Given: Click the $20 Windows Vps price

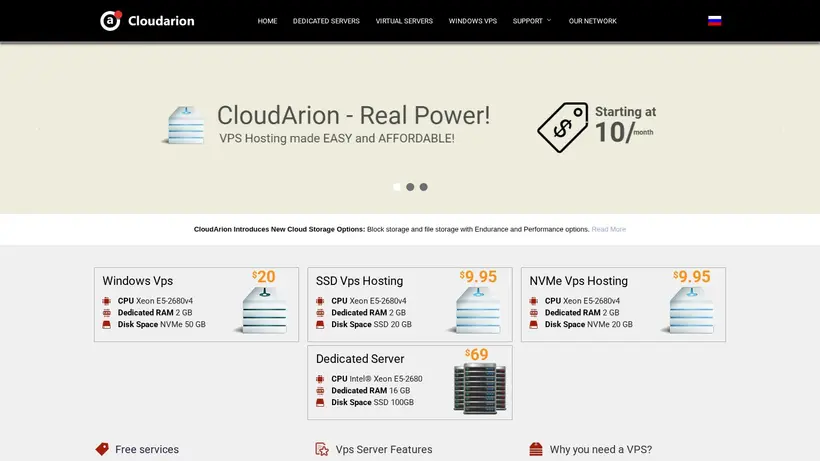Looking at the screenshot, I should (264, 276).
